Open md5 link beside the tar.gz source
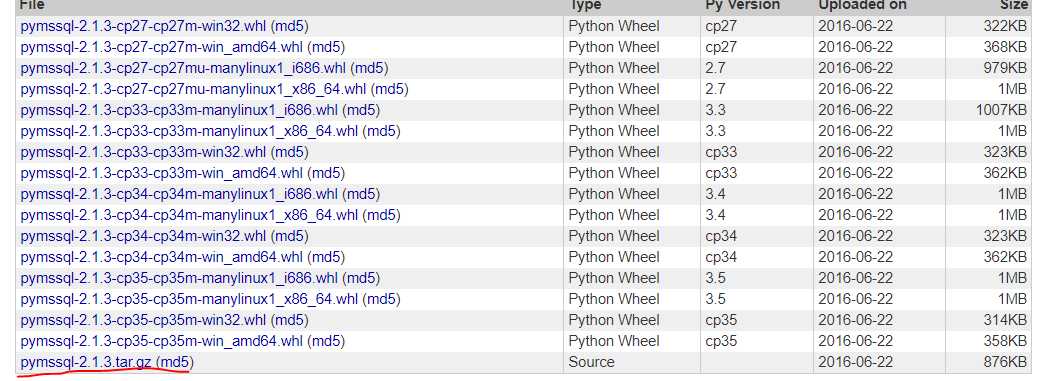Viewport: 1039px width, 381px height. click(175, 362)
